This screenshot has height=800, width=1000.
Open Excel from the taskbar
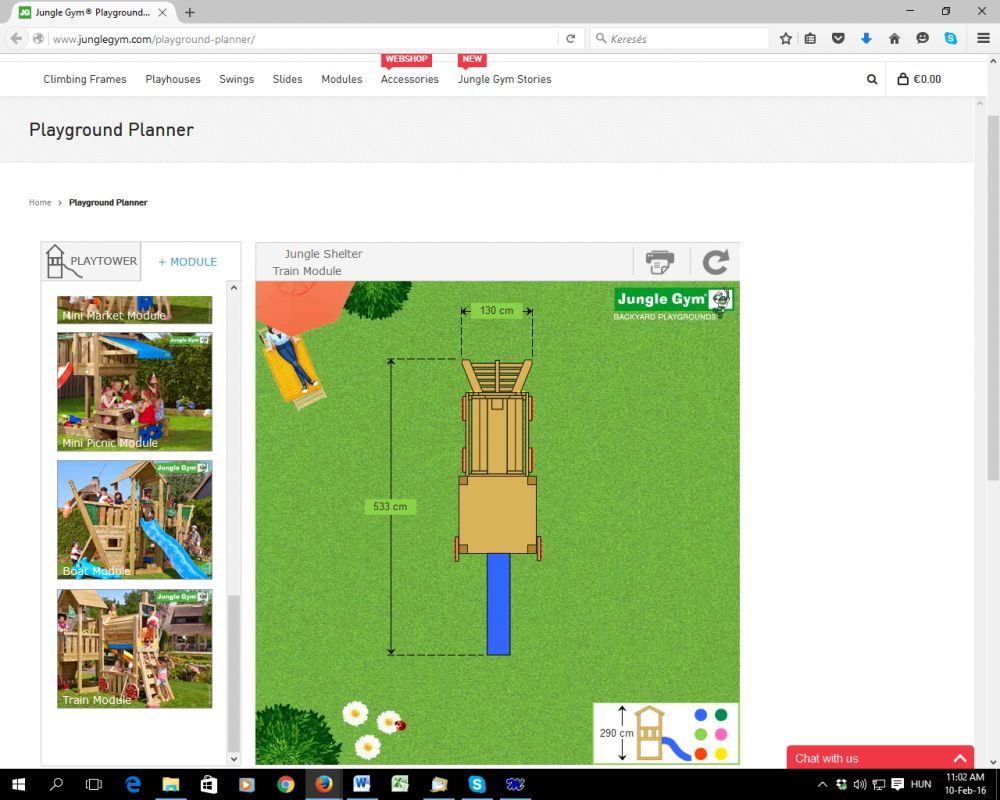(x=400, y=784)
